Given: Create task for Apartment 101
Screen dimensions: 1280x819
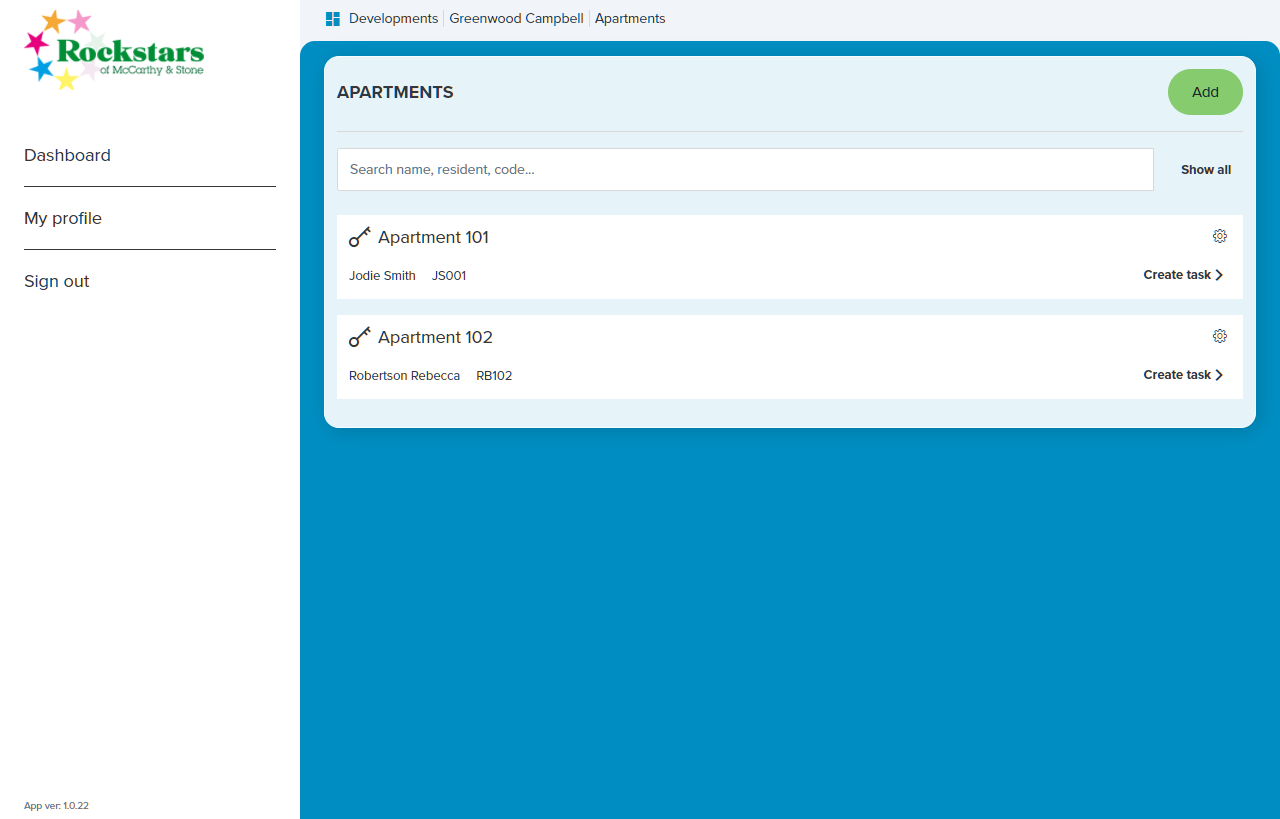Looking at the screenshot, I should pos(1183,275).
